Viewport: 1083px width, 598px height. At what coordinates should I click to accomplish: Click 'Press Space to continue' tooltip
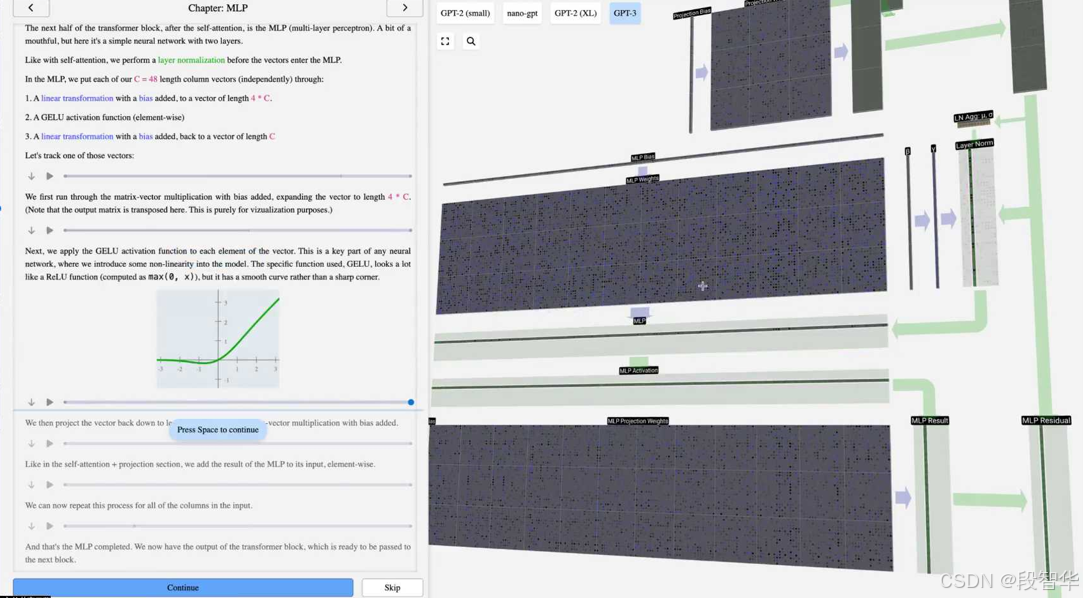218,430
